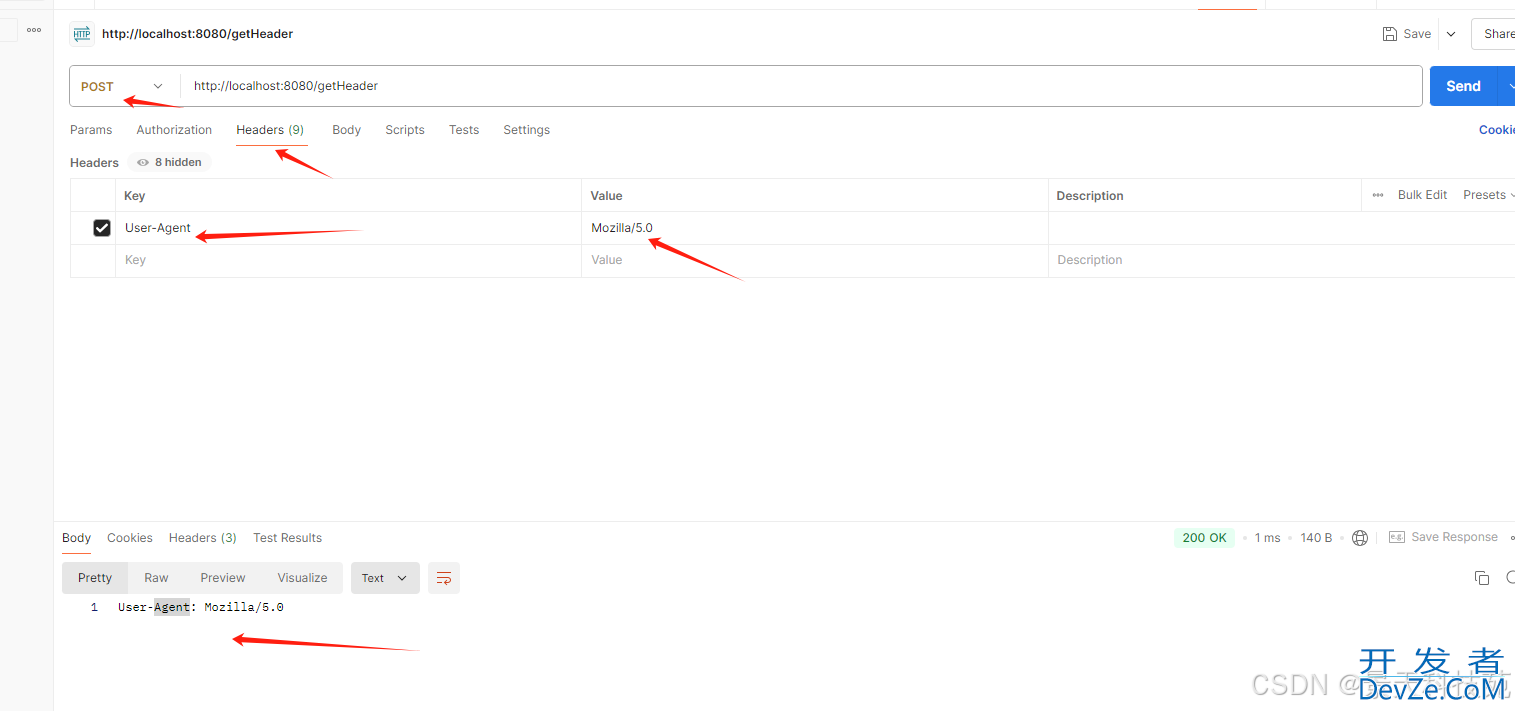Open the Tests tab
This screenshot has width=1515, height=711.
464,130
